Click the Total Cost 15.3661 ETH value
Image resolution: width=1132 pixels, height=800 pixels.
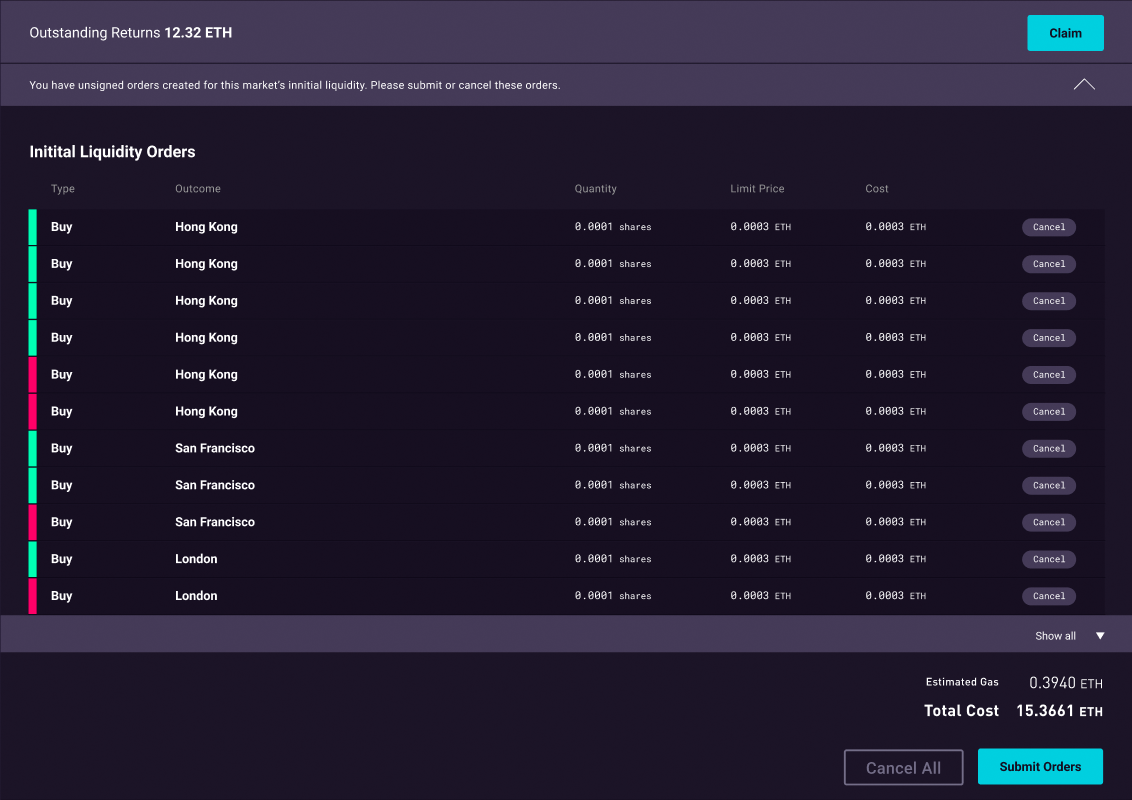1059,710
